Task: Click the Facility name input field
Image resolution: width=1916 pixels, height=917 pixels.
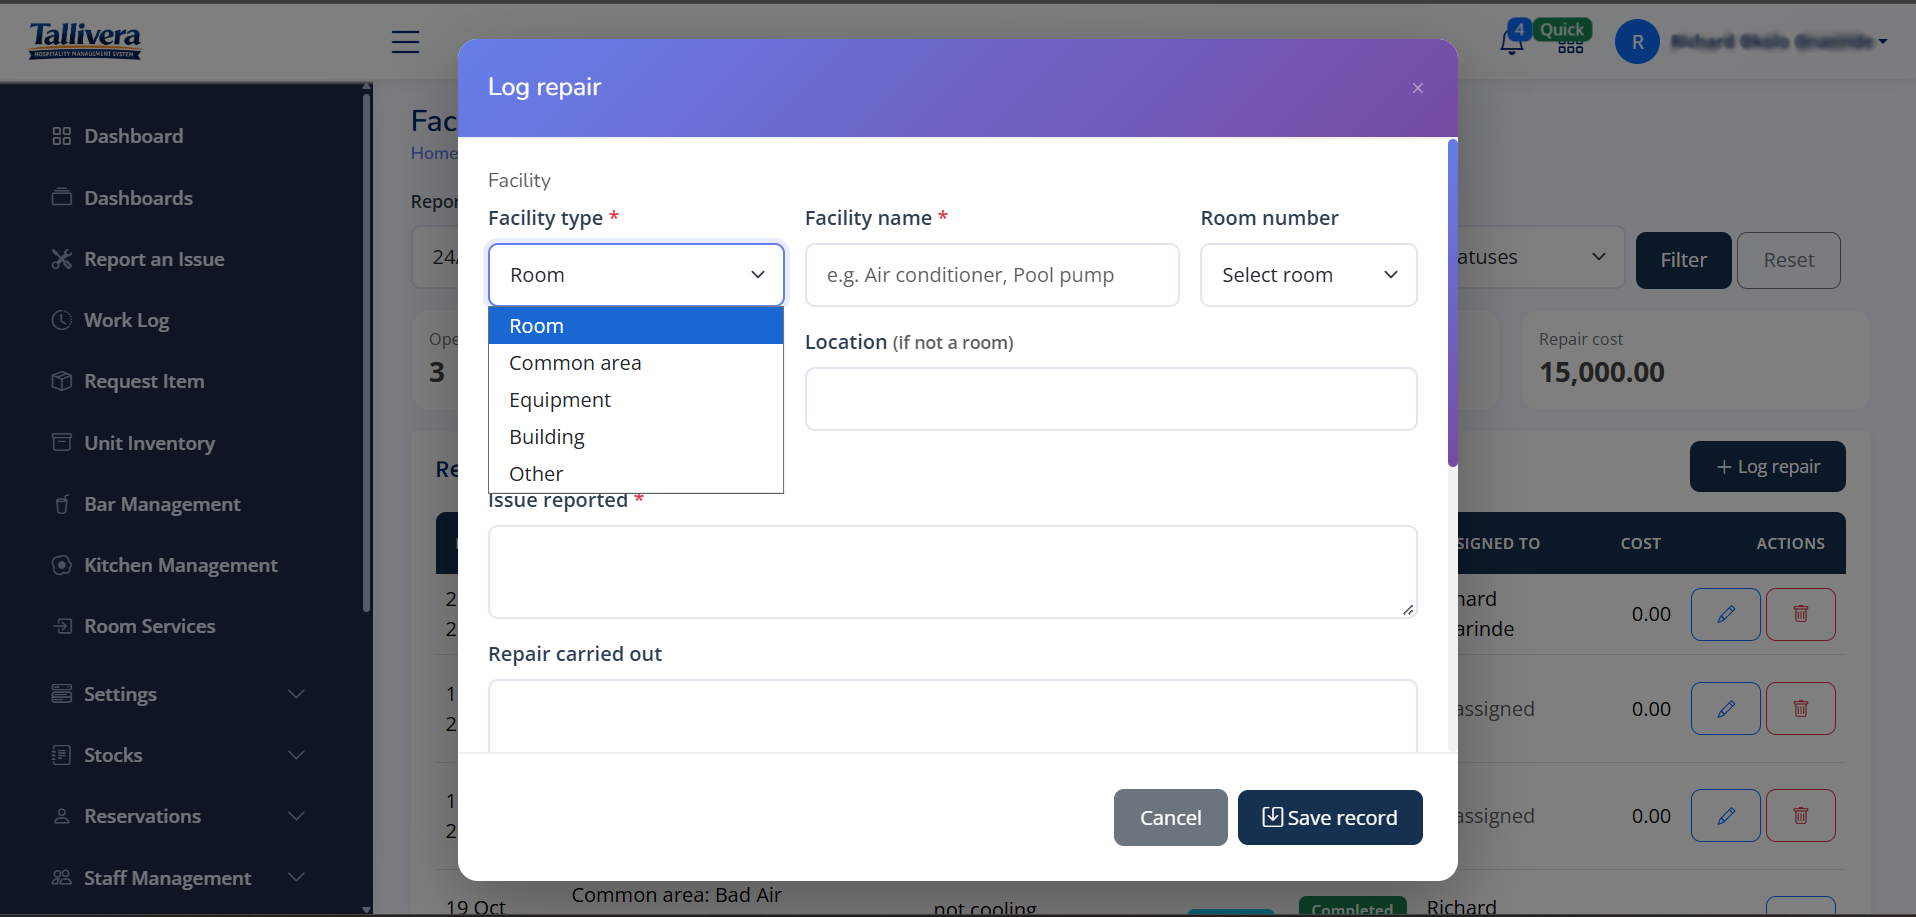Action: [x=992, y=275]
